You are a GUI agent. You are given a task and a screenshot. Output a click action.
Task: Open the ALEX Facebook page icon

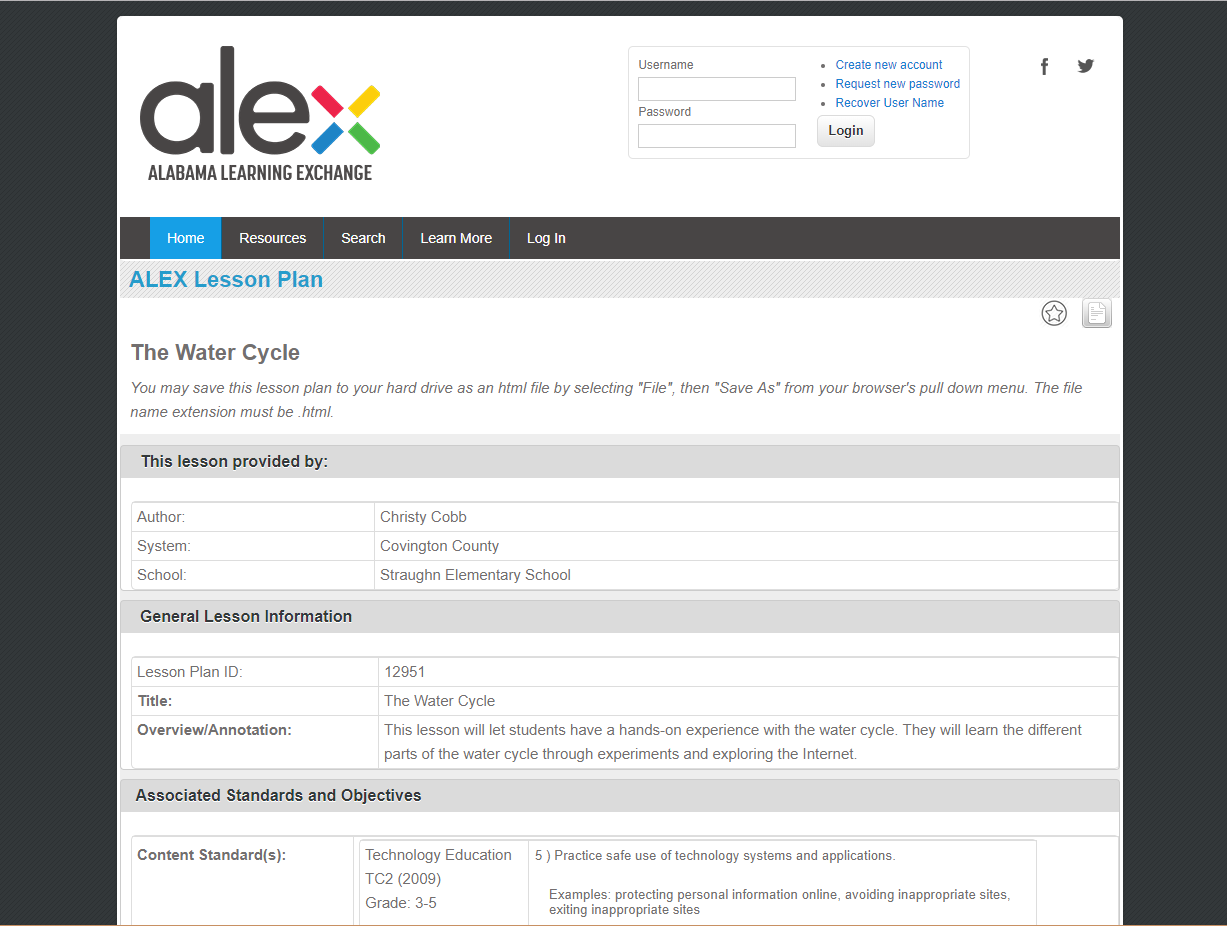[x=1044, y=67]
